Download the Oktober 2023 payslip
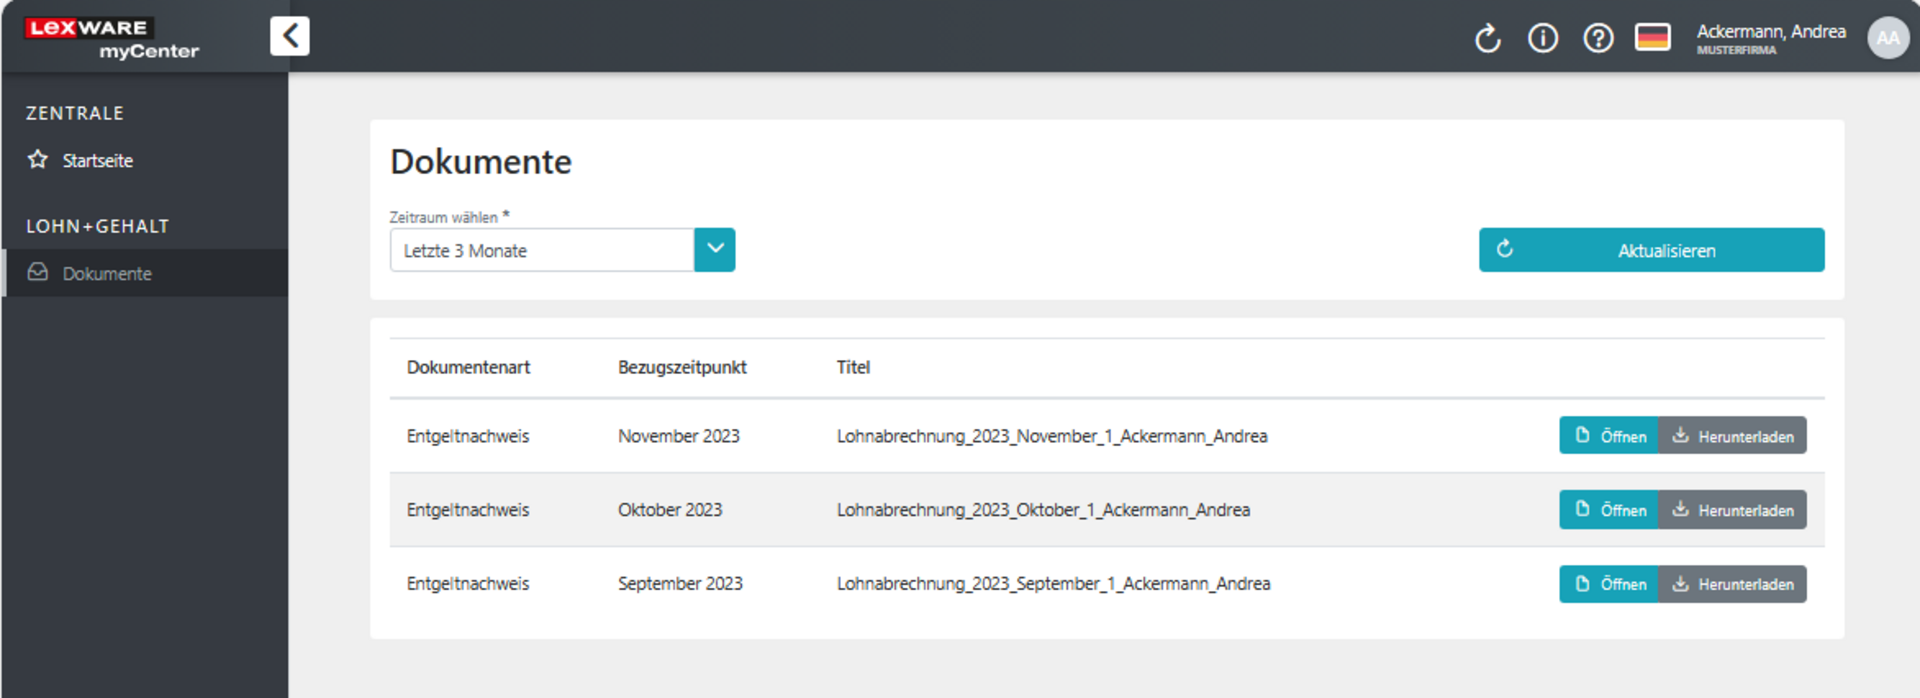Viewport: 1920px width, 698px height. (x=1732, y=510)
